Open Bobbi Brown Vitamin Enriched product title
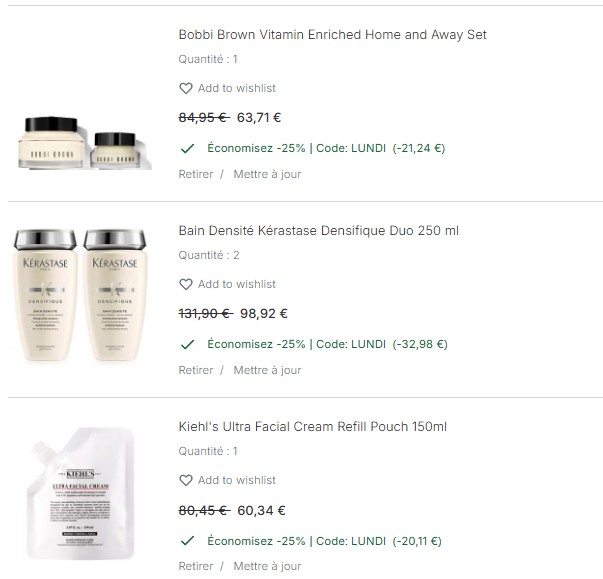 tap(333, 35)
